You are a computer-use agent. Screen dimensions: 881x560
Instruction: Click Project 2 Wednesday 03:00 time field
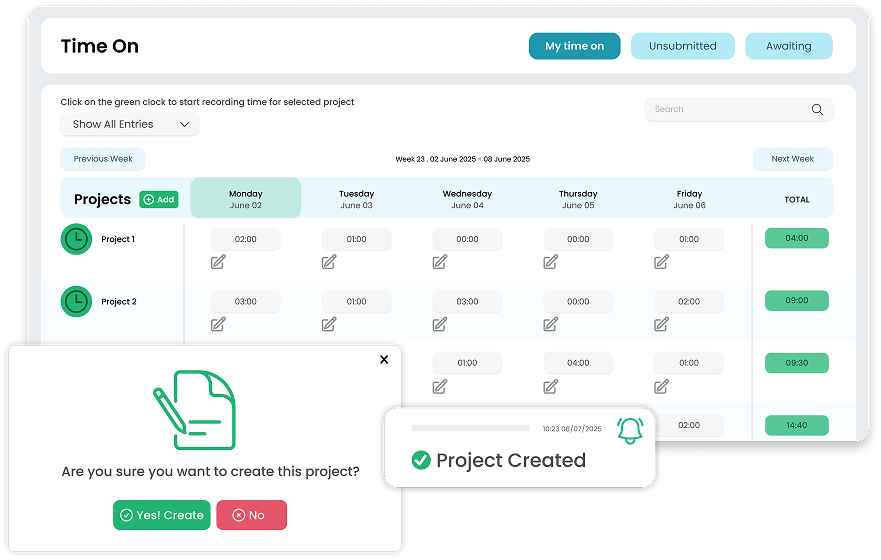(x=467, y=302)
